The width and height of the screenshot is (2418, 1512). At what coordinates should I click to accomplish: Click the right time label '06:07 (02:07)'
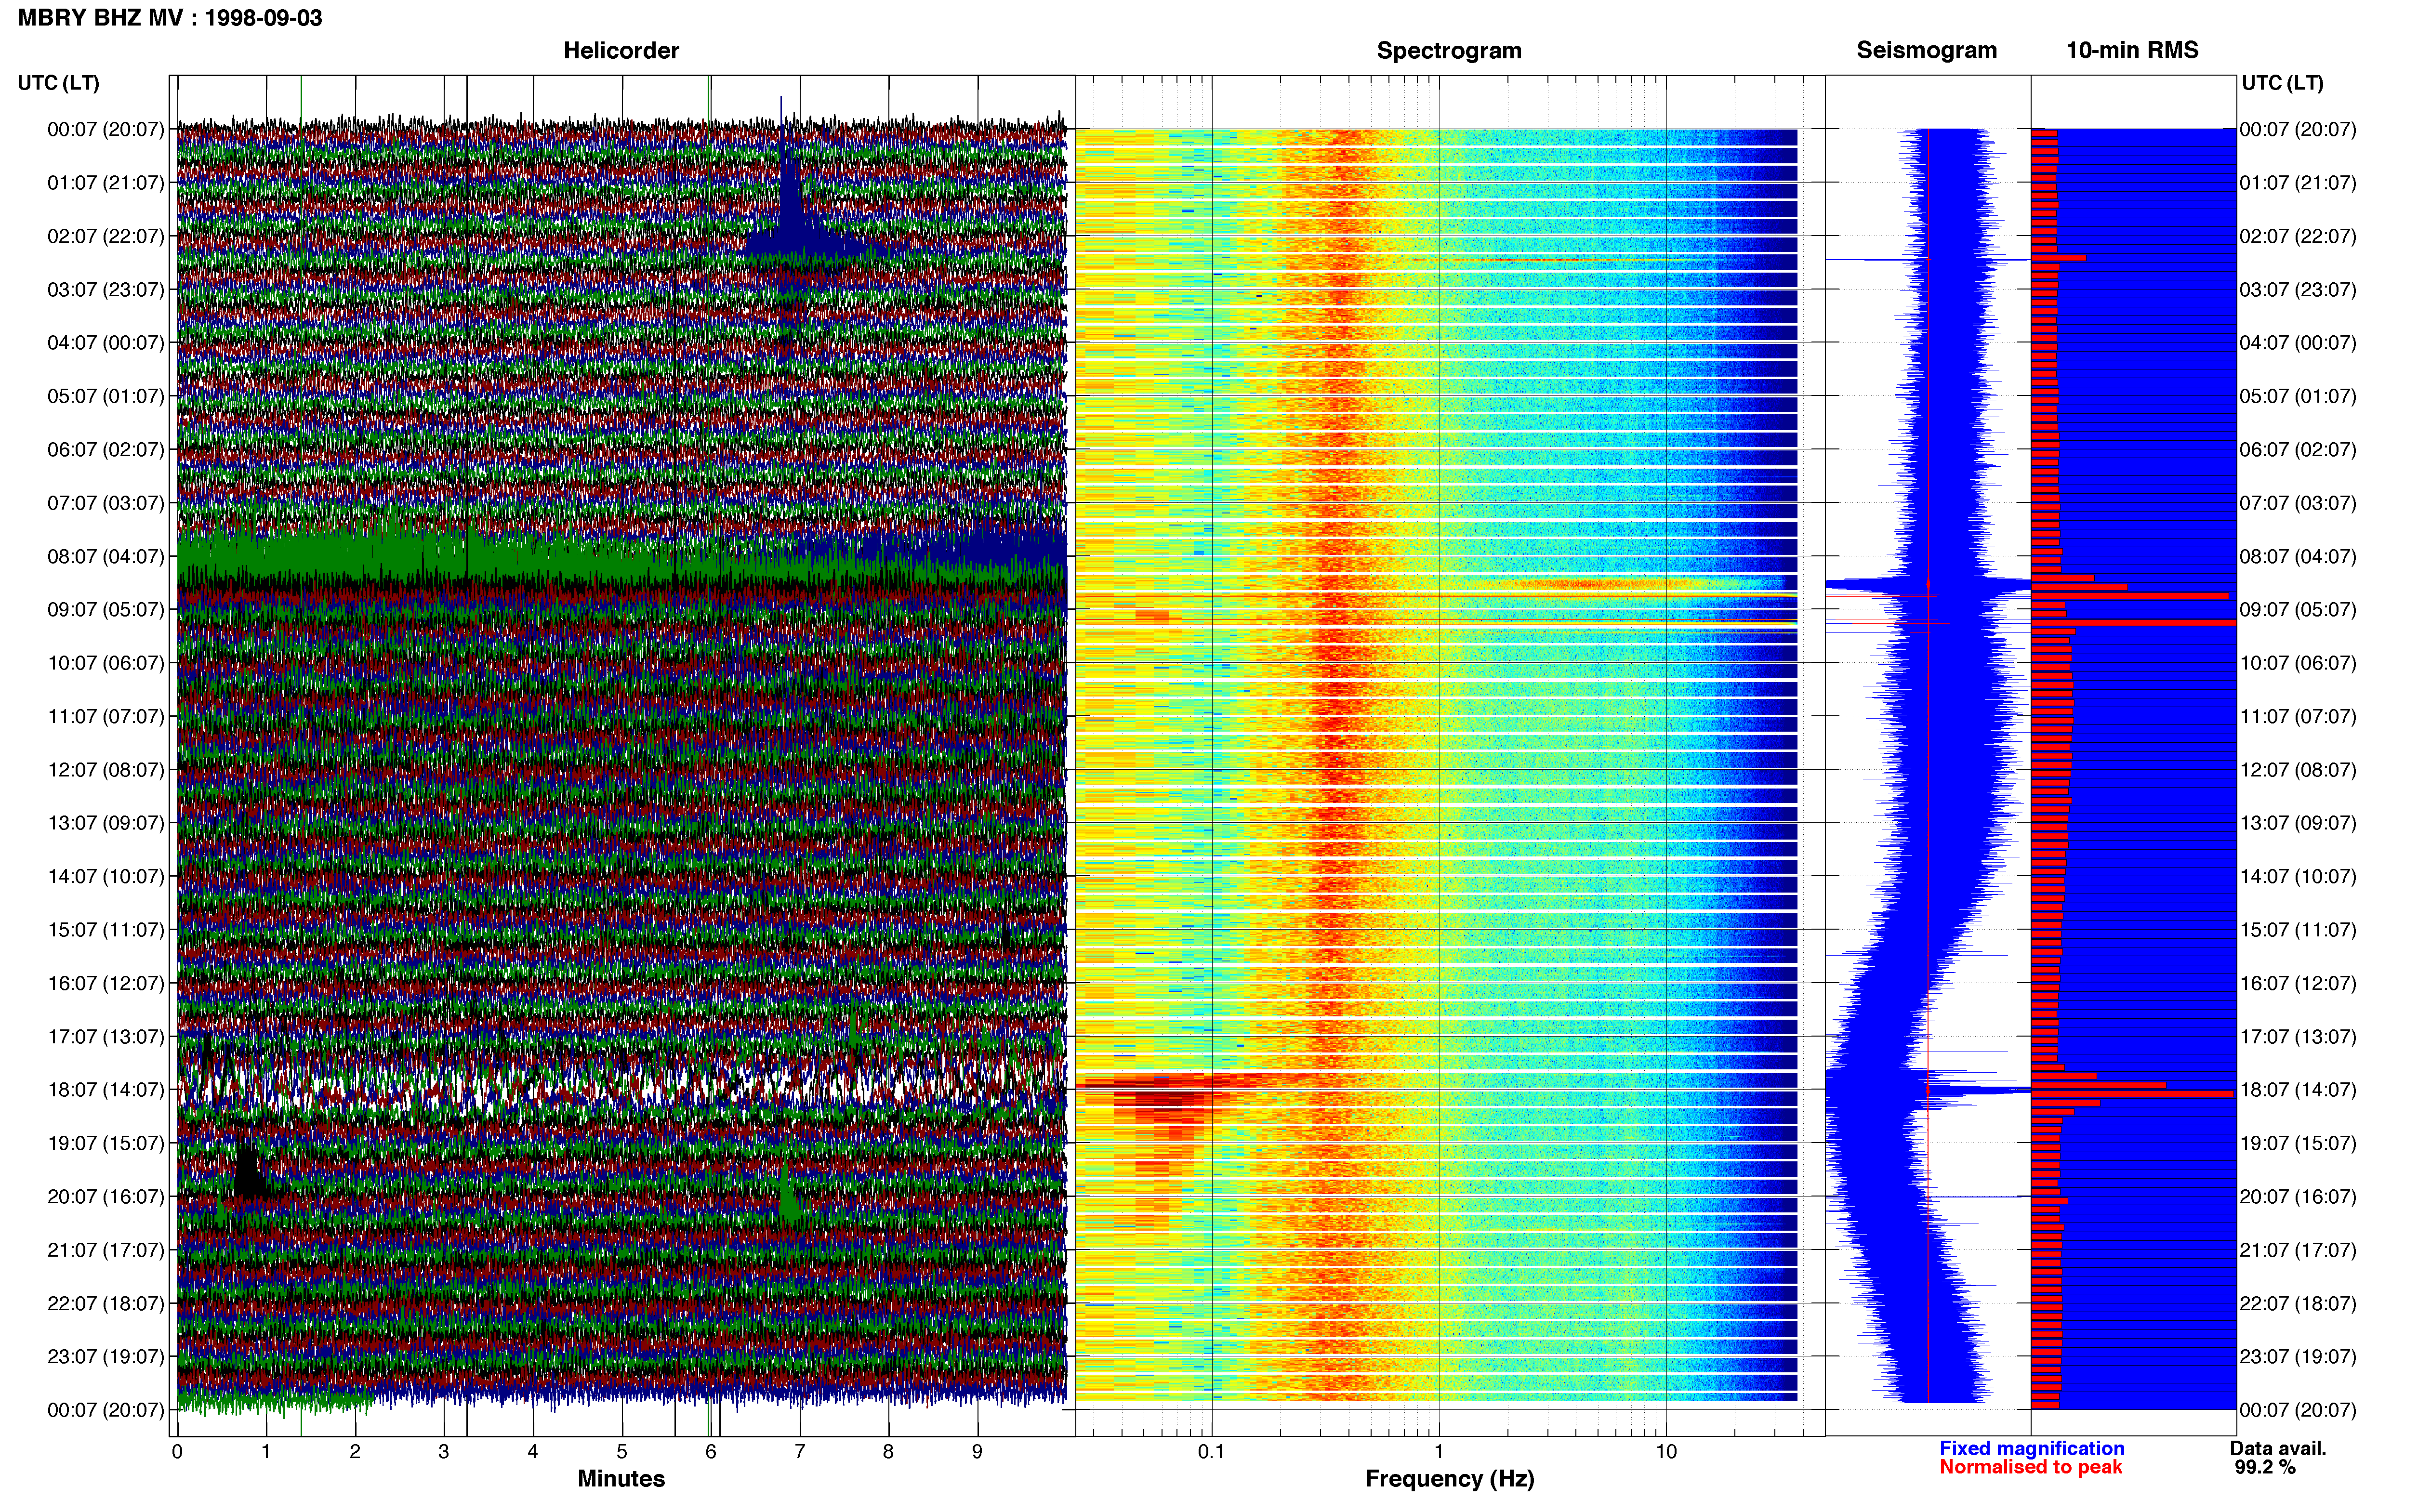[x=2298, y=450]
